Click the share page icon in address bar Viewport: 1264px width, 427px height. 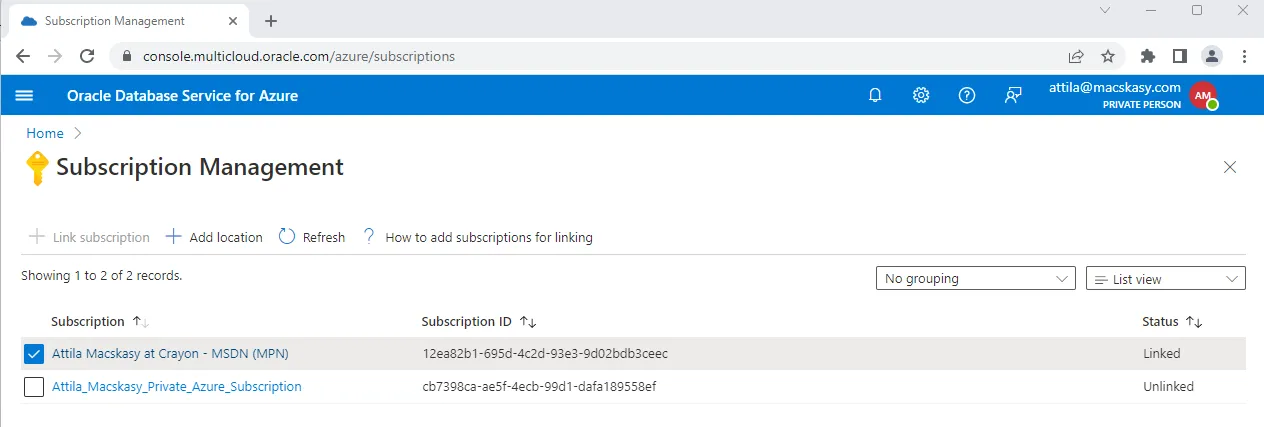(x=1076, y=56)
